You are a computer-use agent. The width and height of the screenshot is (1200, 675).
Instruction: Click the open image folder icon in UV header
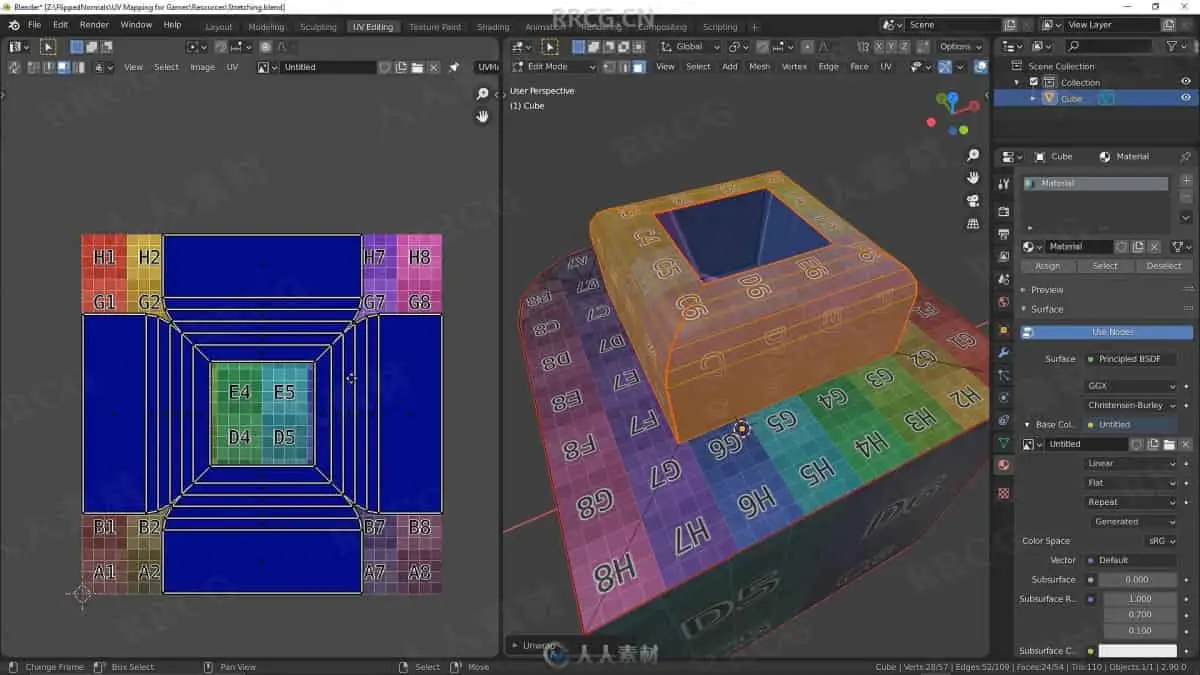[417, 67]
